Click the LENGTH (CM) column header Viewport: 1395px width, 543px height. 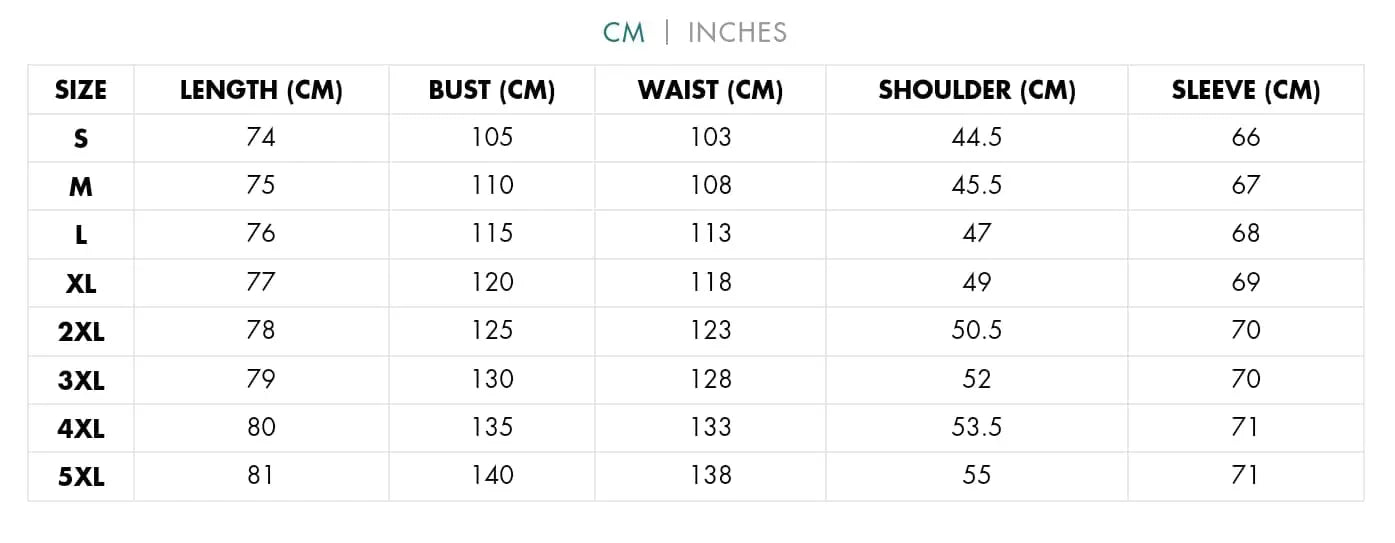tap(261, 90)
